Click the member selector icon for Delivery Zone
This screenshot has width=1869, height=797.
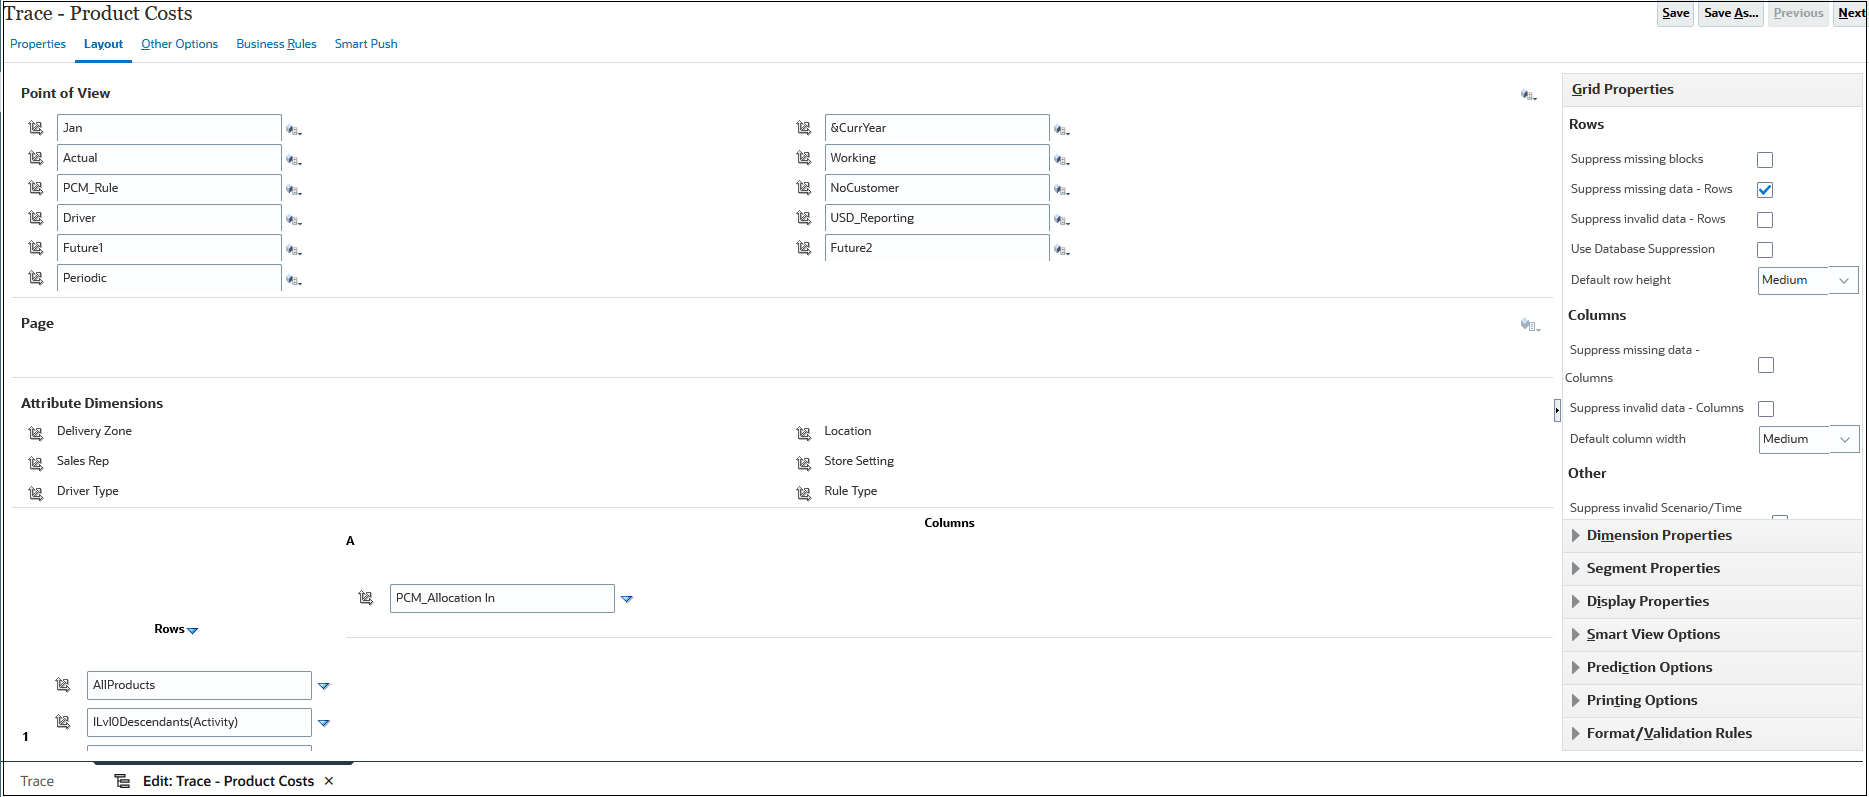pyautogui.click(x=36, y=432)
